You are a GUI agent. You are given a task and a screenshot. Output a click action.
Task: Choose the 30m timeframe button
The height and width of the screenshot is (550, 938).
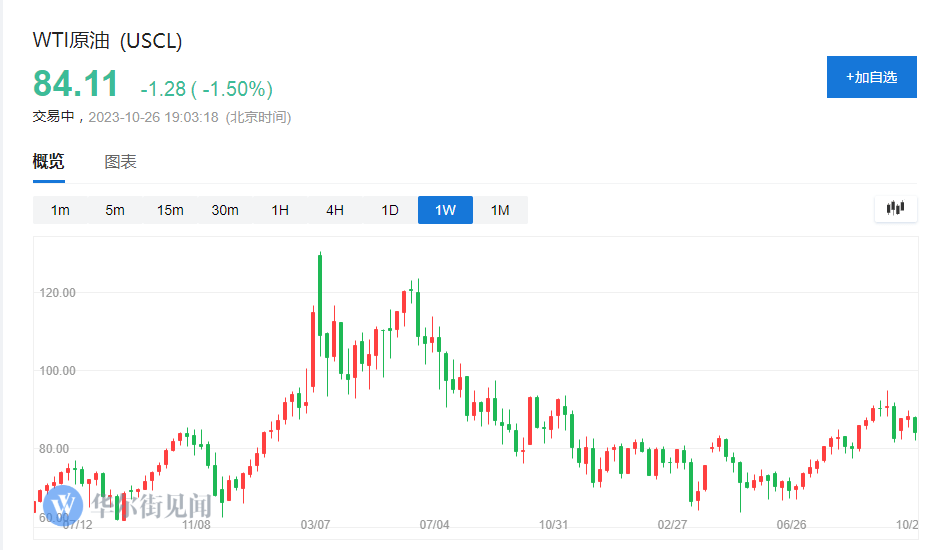pos(225,210)
